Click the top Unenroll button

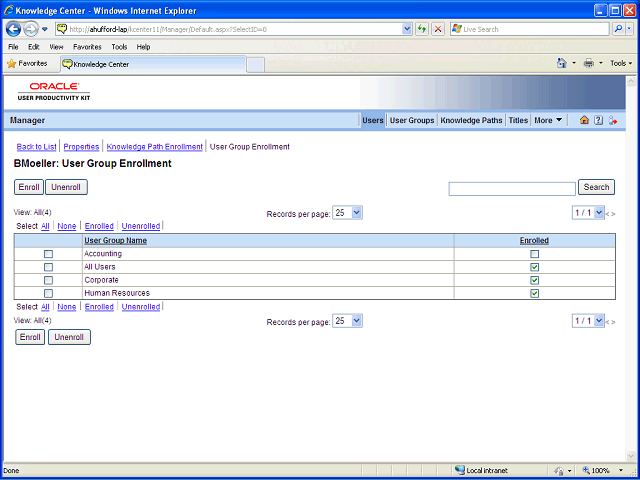click(66, 187)
